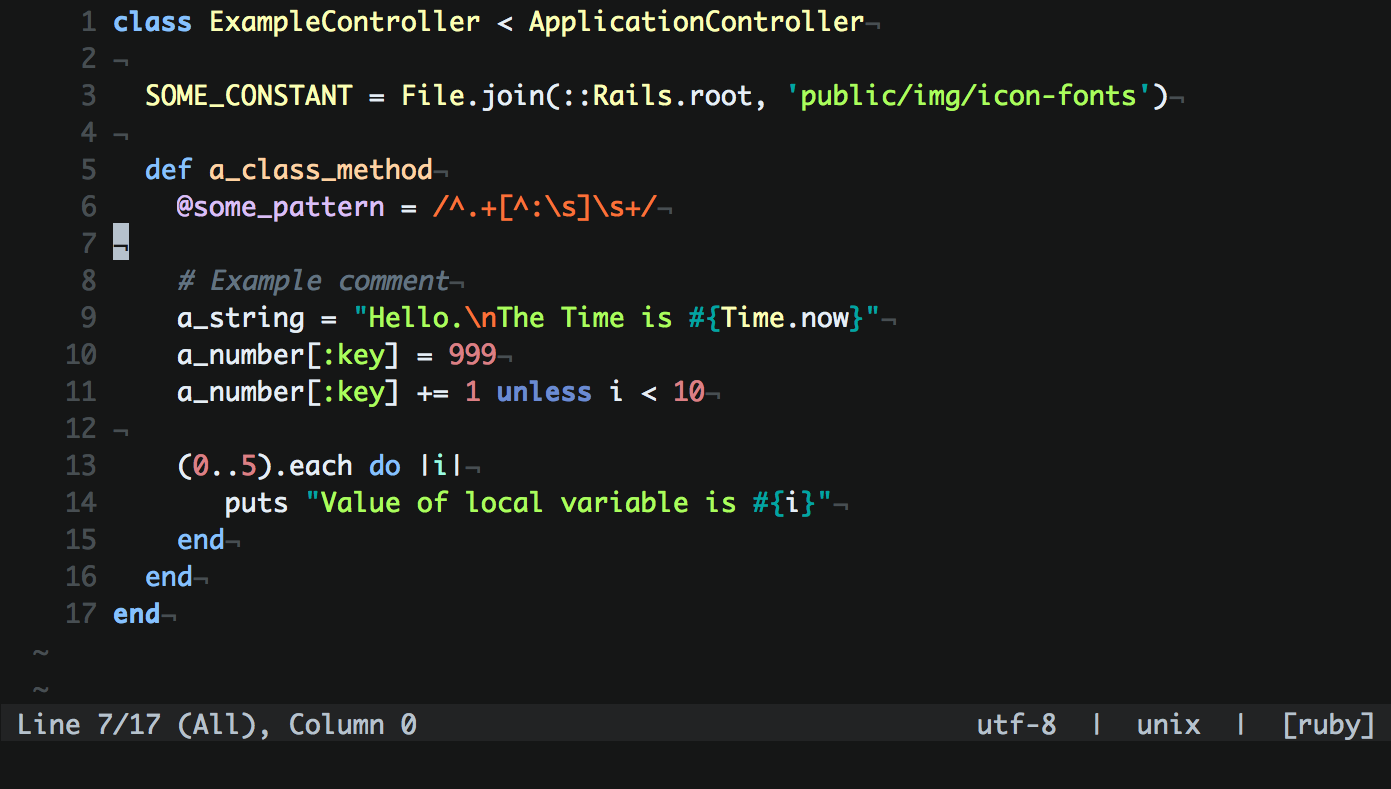This screenshot has height=789, width=1391.
Task: Click the "a_class_method" method name
Action: (x=321, y=170)
